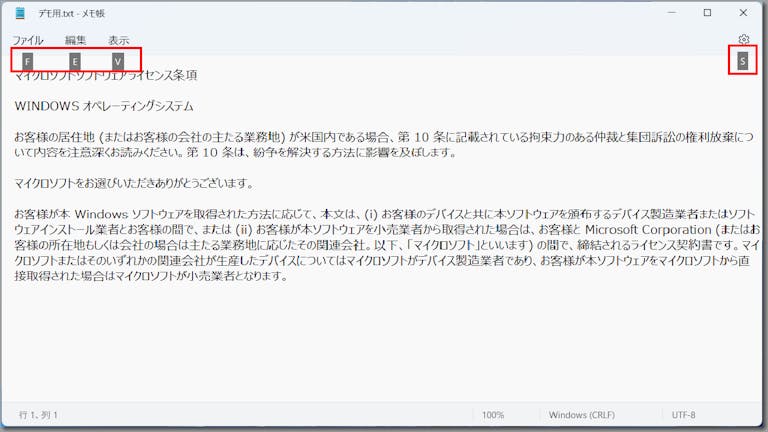This screenshot has height=432, width=768.
Task: Click the window title デモ用.txt - メモ帳
Action: click(72, 14)
